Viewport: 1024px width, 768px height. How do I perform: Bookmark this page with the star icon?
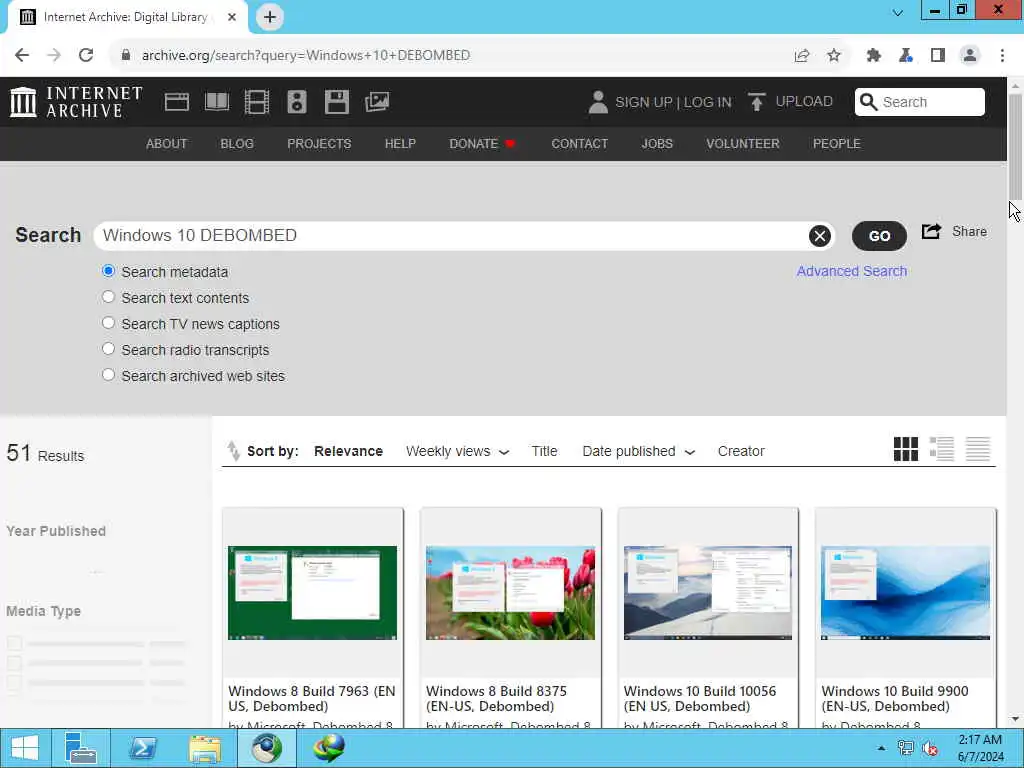[x=834, y=55]
